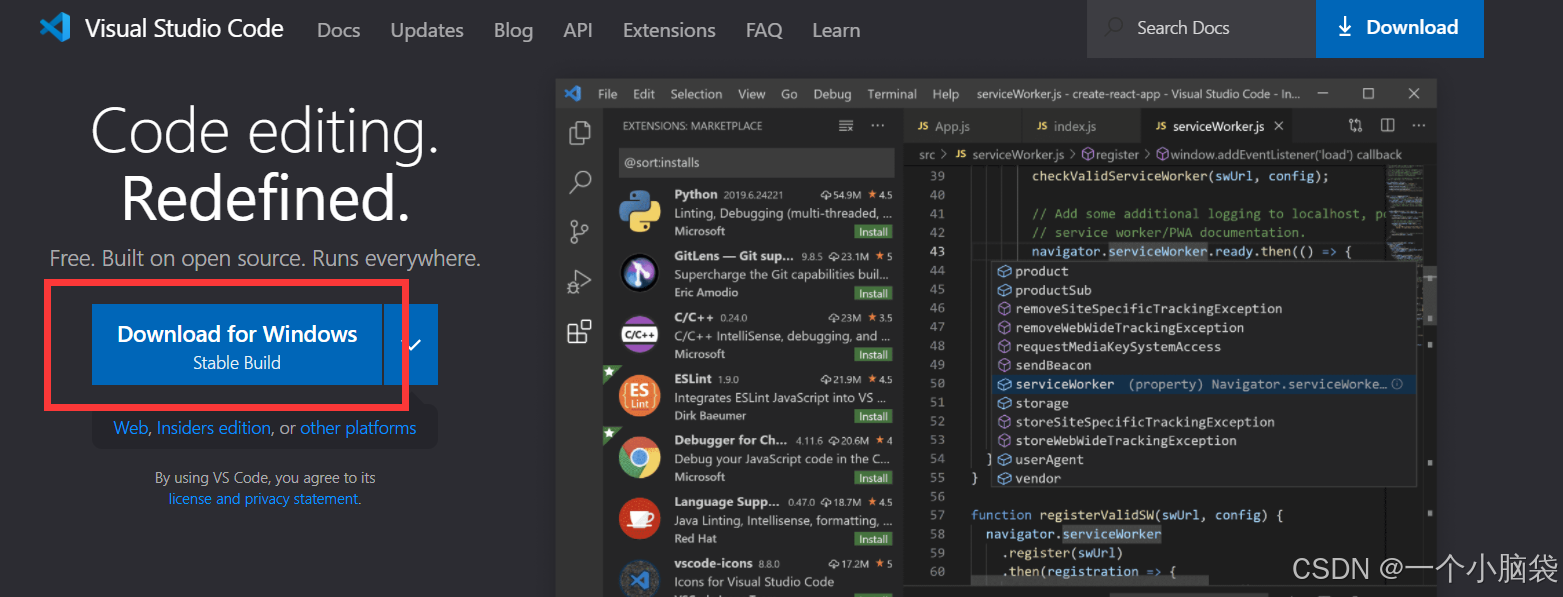
Task: Click the top-right Download button
Action: pyautogui.click(x=1399, y=28)
